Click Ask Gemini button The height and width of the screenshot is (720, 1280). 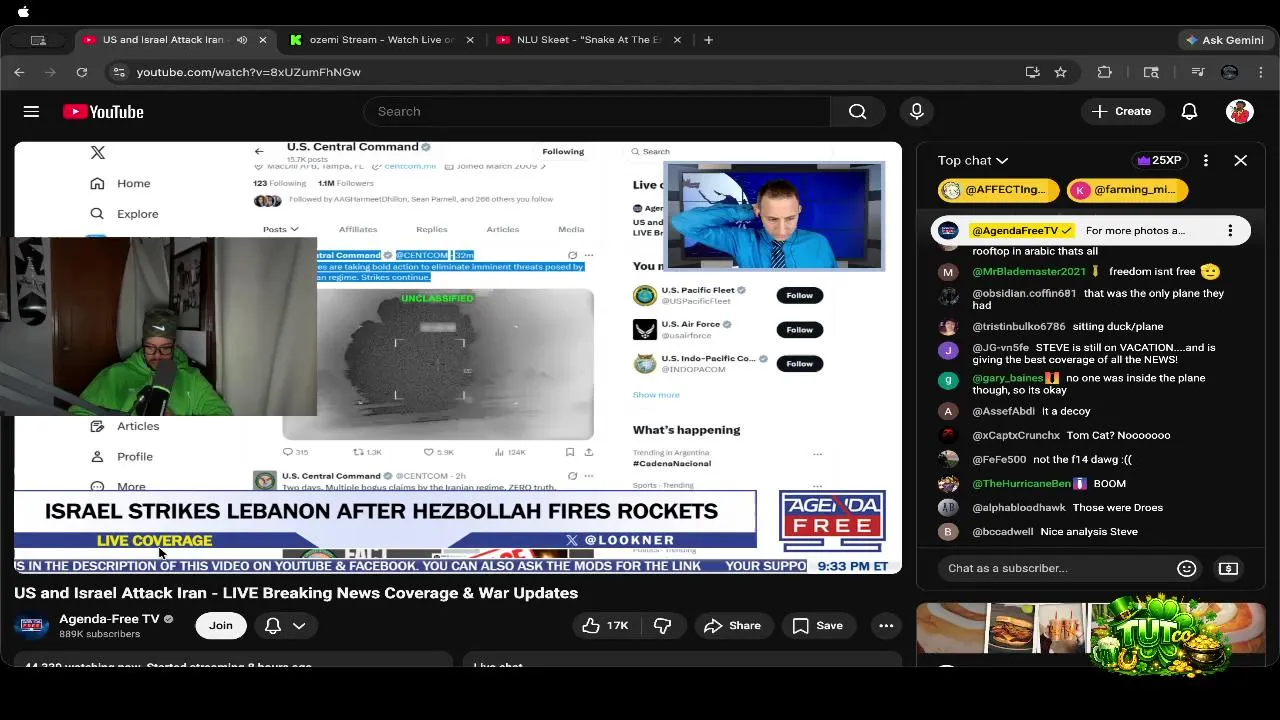(1224, 40)
